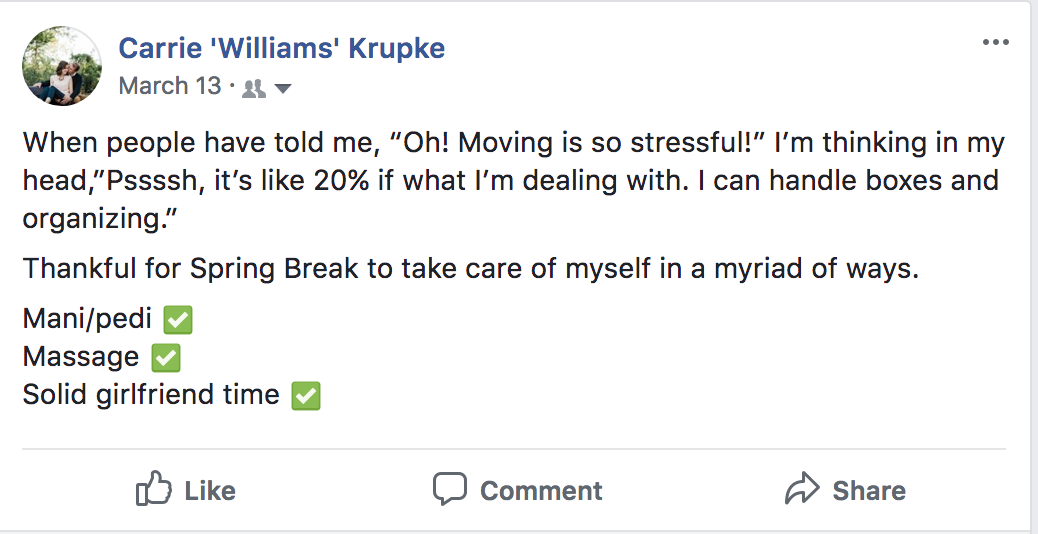Click the Share arrow icon
This screenshot has height=534, width=1038.
[x=802, y=490]
